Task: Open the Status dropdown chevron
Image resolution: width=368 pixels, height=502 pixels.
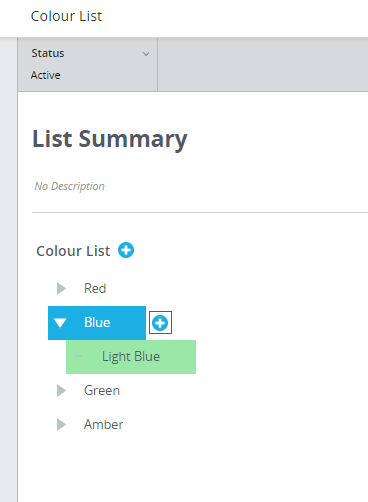Action: [146, 54]
